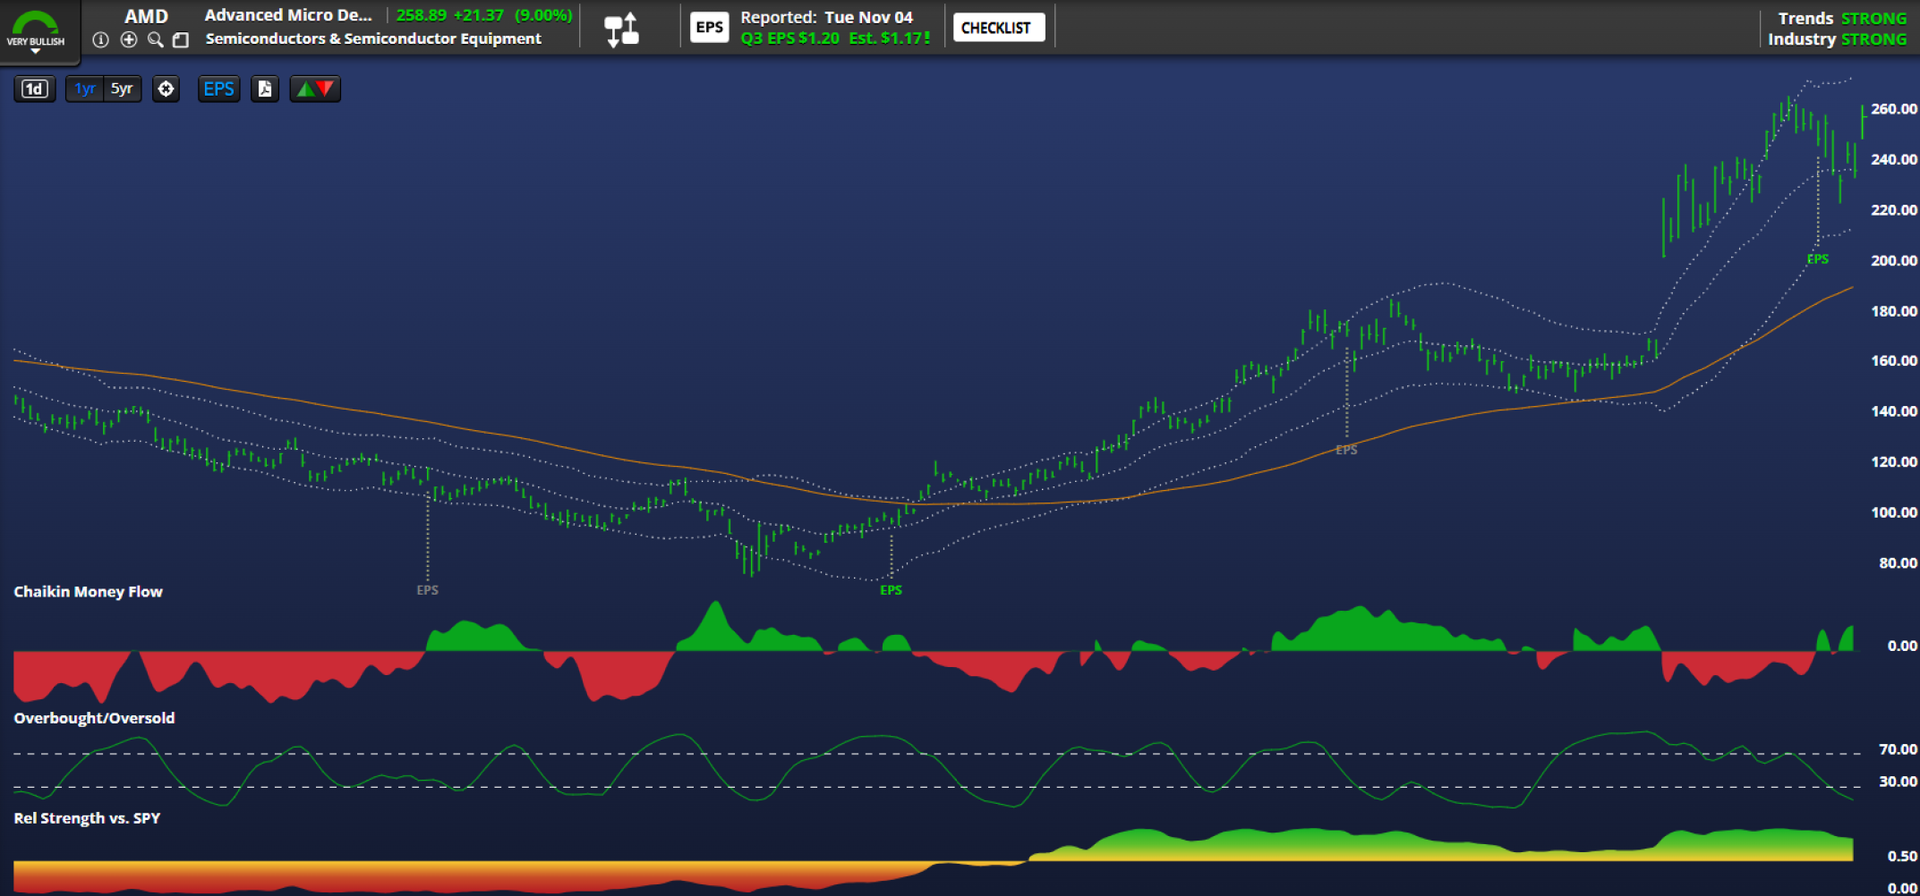
Task: Switch to the 5yr chart range
Action: pyautogui.click(x=122, y=89)
